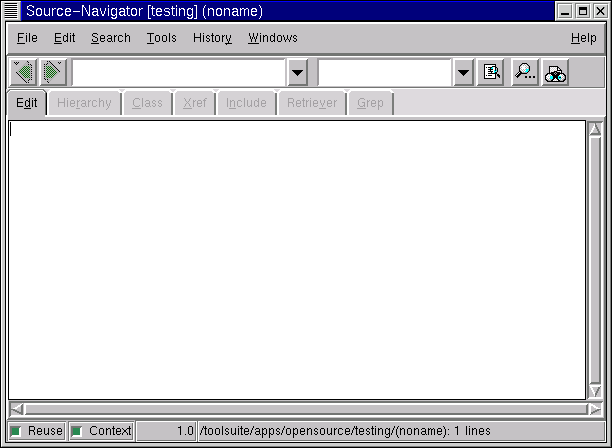Expand the first combo box dropdown arrow
Screen dimensions: 612x448
click(x=297, y=73)
